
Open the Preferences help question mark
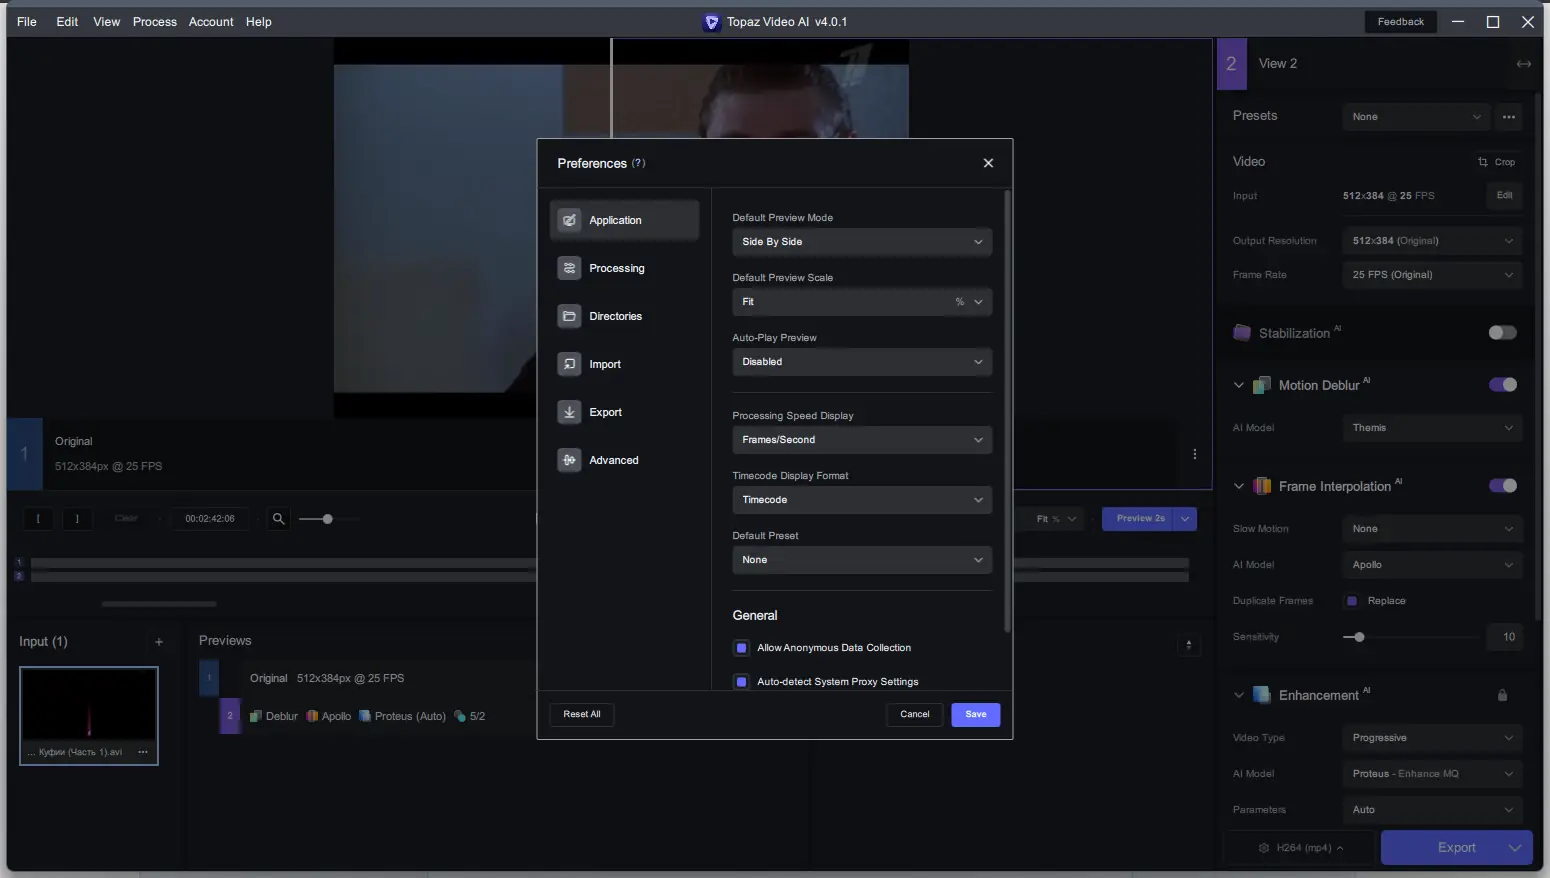tap(638, 163)
